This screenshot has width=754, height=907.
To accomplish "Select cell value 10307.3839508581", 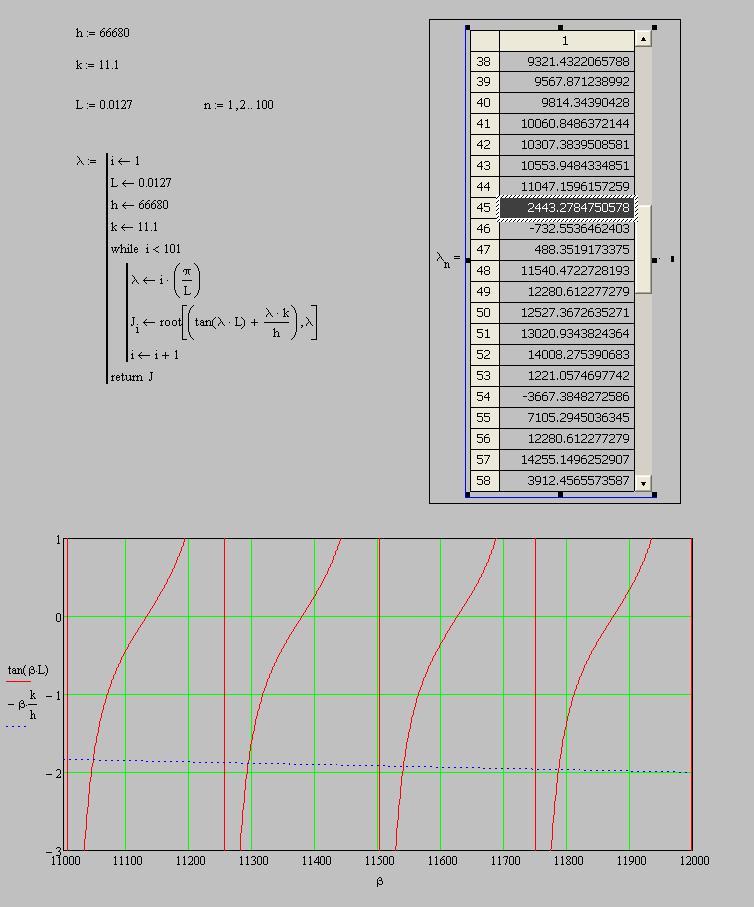I will click(x=567, y=145).
